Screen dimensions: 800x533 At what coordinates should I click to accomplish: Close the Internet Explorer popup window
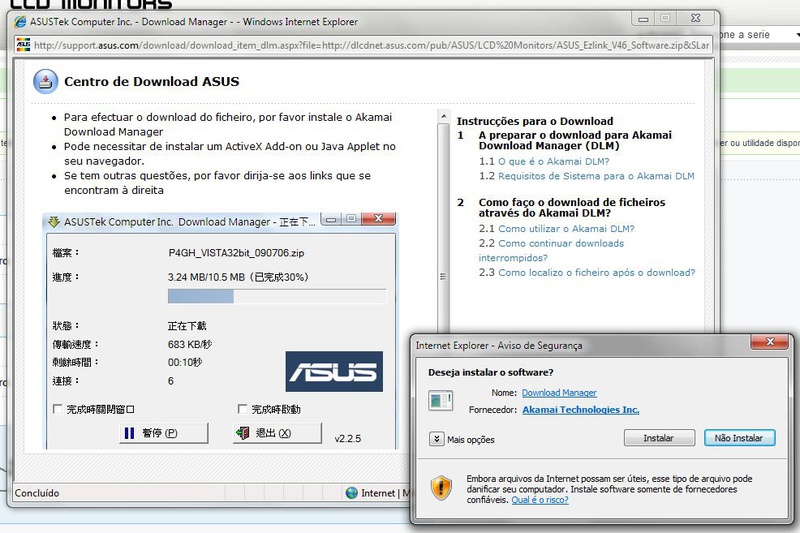pyautogui.click(x=695, y=18)
